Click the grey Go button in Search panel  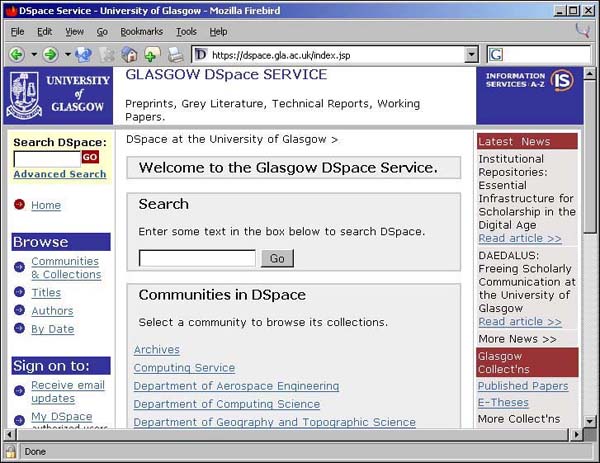click(277, 258)
